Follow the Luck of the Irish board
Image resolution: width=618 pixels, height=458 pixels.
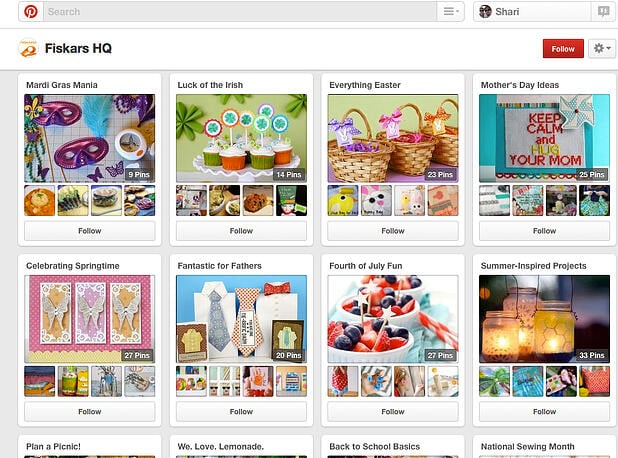tap(241, 231)
